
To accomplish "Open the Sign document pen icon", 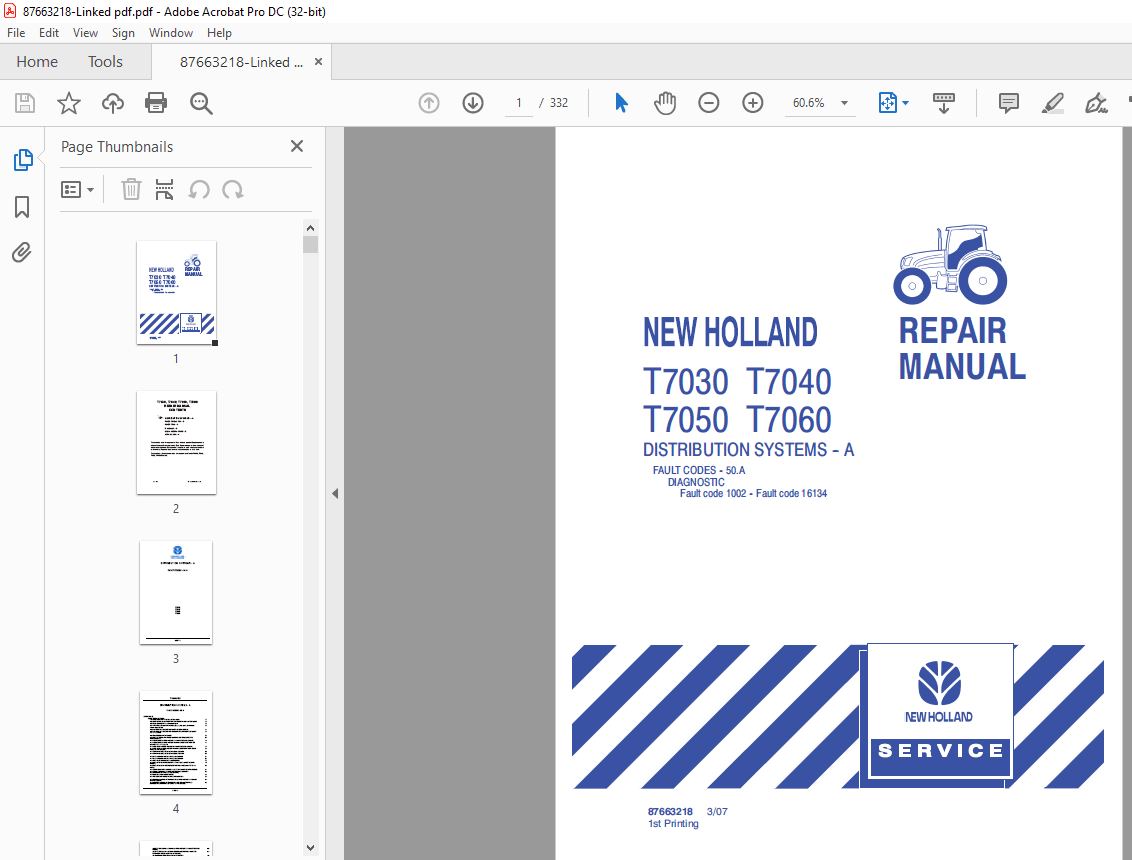I will (1096, 103).
